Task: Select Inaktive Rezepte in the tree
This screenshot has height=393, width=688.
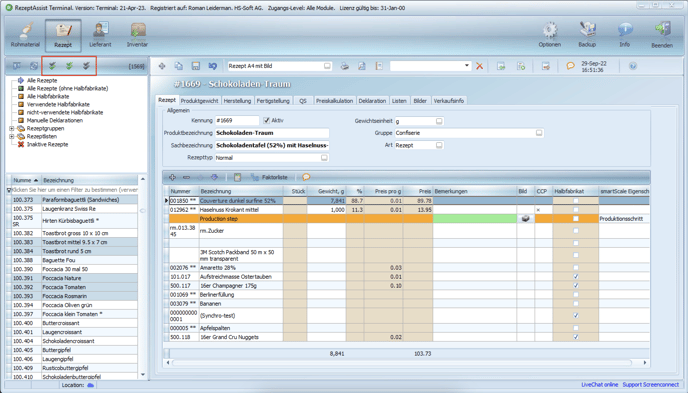Action: (x=47, y=144)
